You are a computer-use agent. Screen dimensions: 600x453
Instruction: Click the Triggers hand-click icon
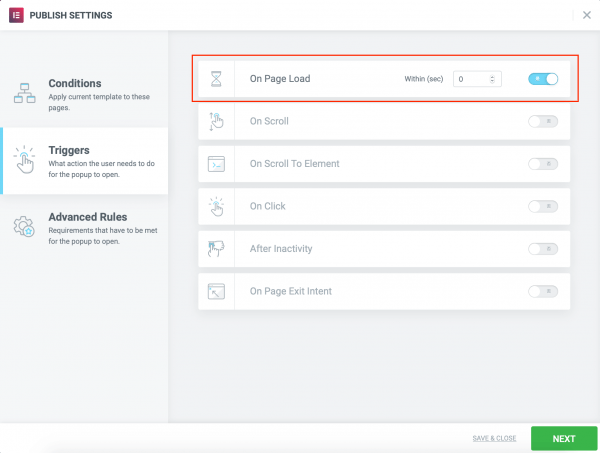click(24, 159)
